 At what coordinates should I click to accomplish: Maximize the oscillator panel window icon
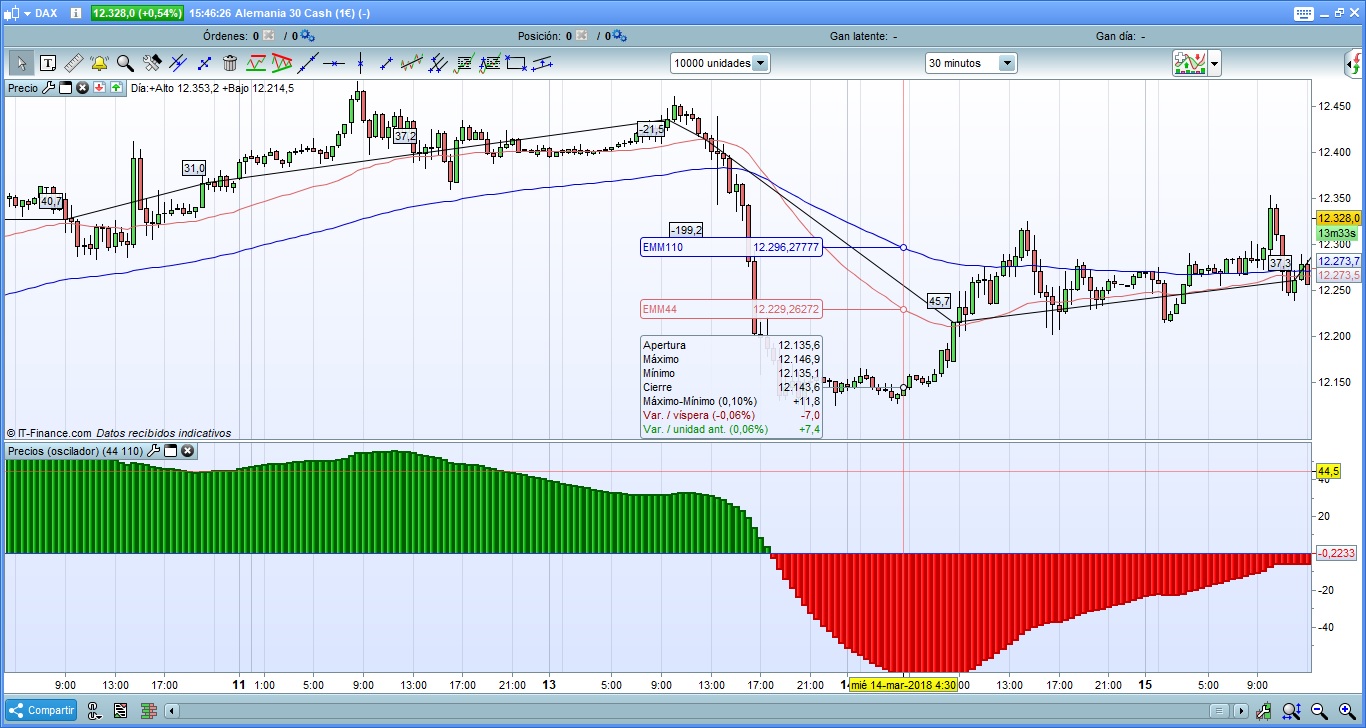170,451
